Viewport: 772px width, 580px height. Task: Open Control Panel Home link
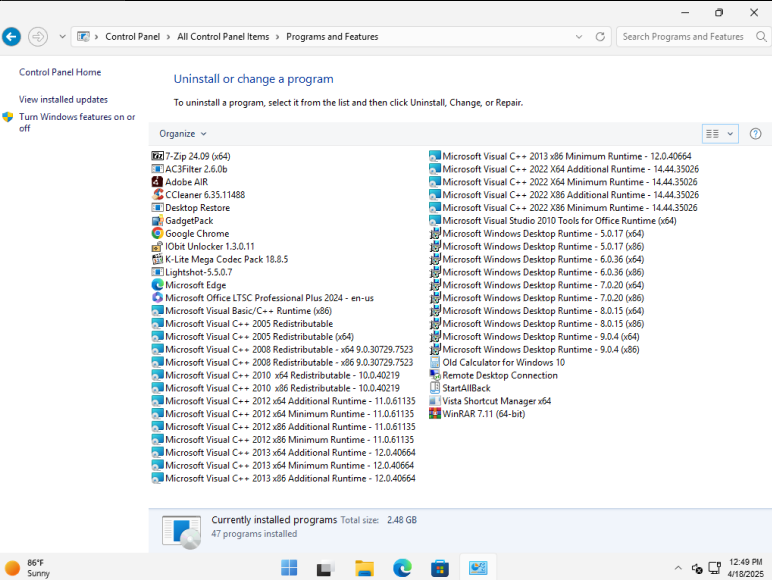tap(60, 72)
